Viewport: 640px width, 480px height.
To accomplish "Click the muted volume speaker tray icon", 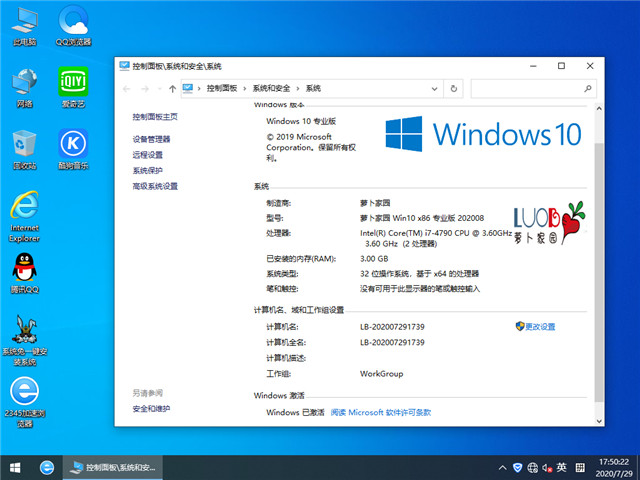I will [x=547, y=468].
